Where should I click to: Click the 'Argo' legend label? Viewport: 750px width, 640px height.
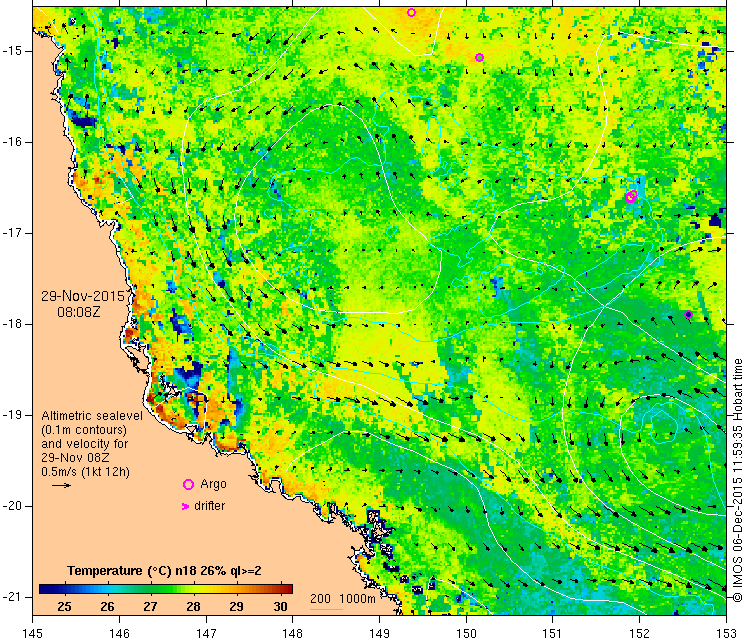point(213,484)
